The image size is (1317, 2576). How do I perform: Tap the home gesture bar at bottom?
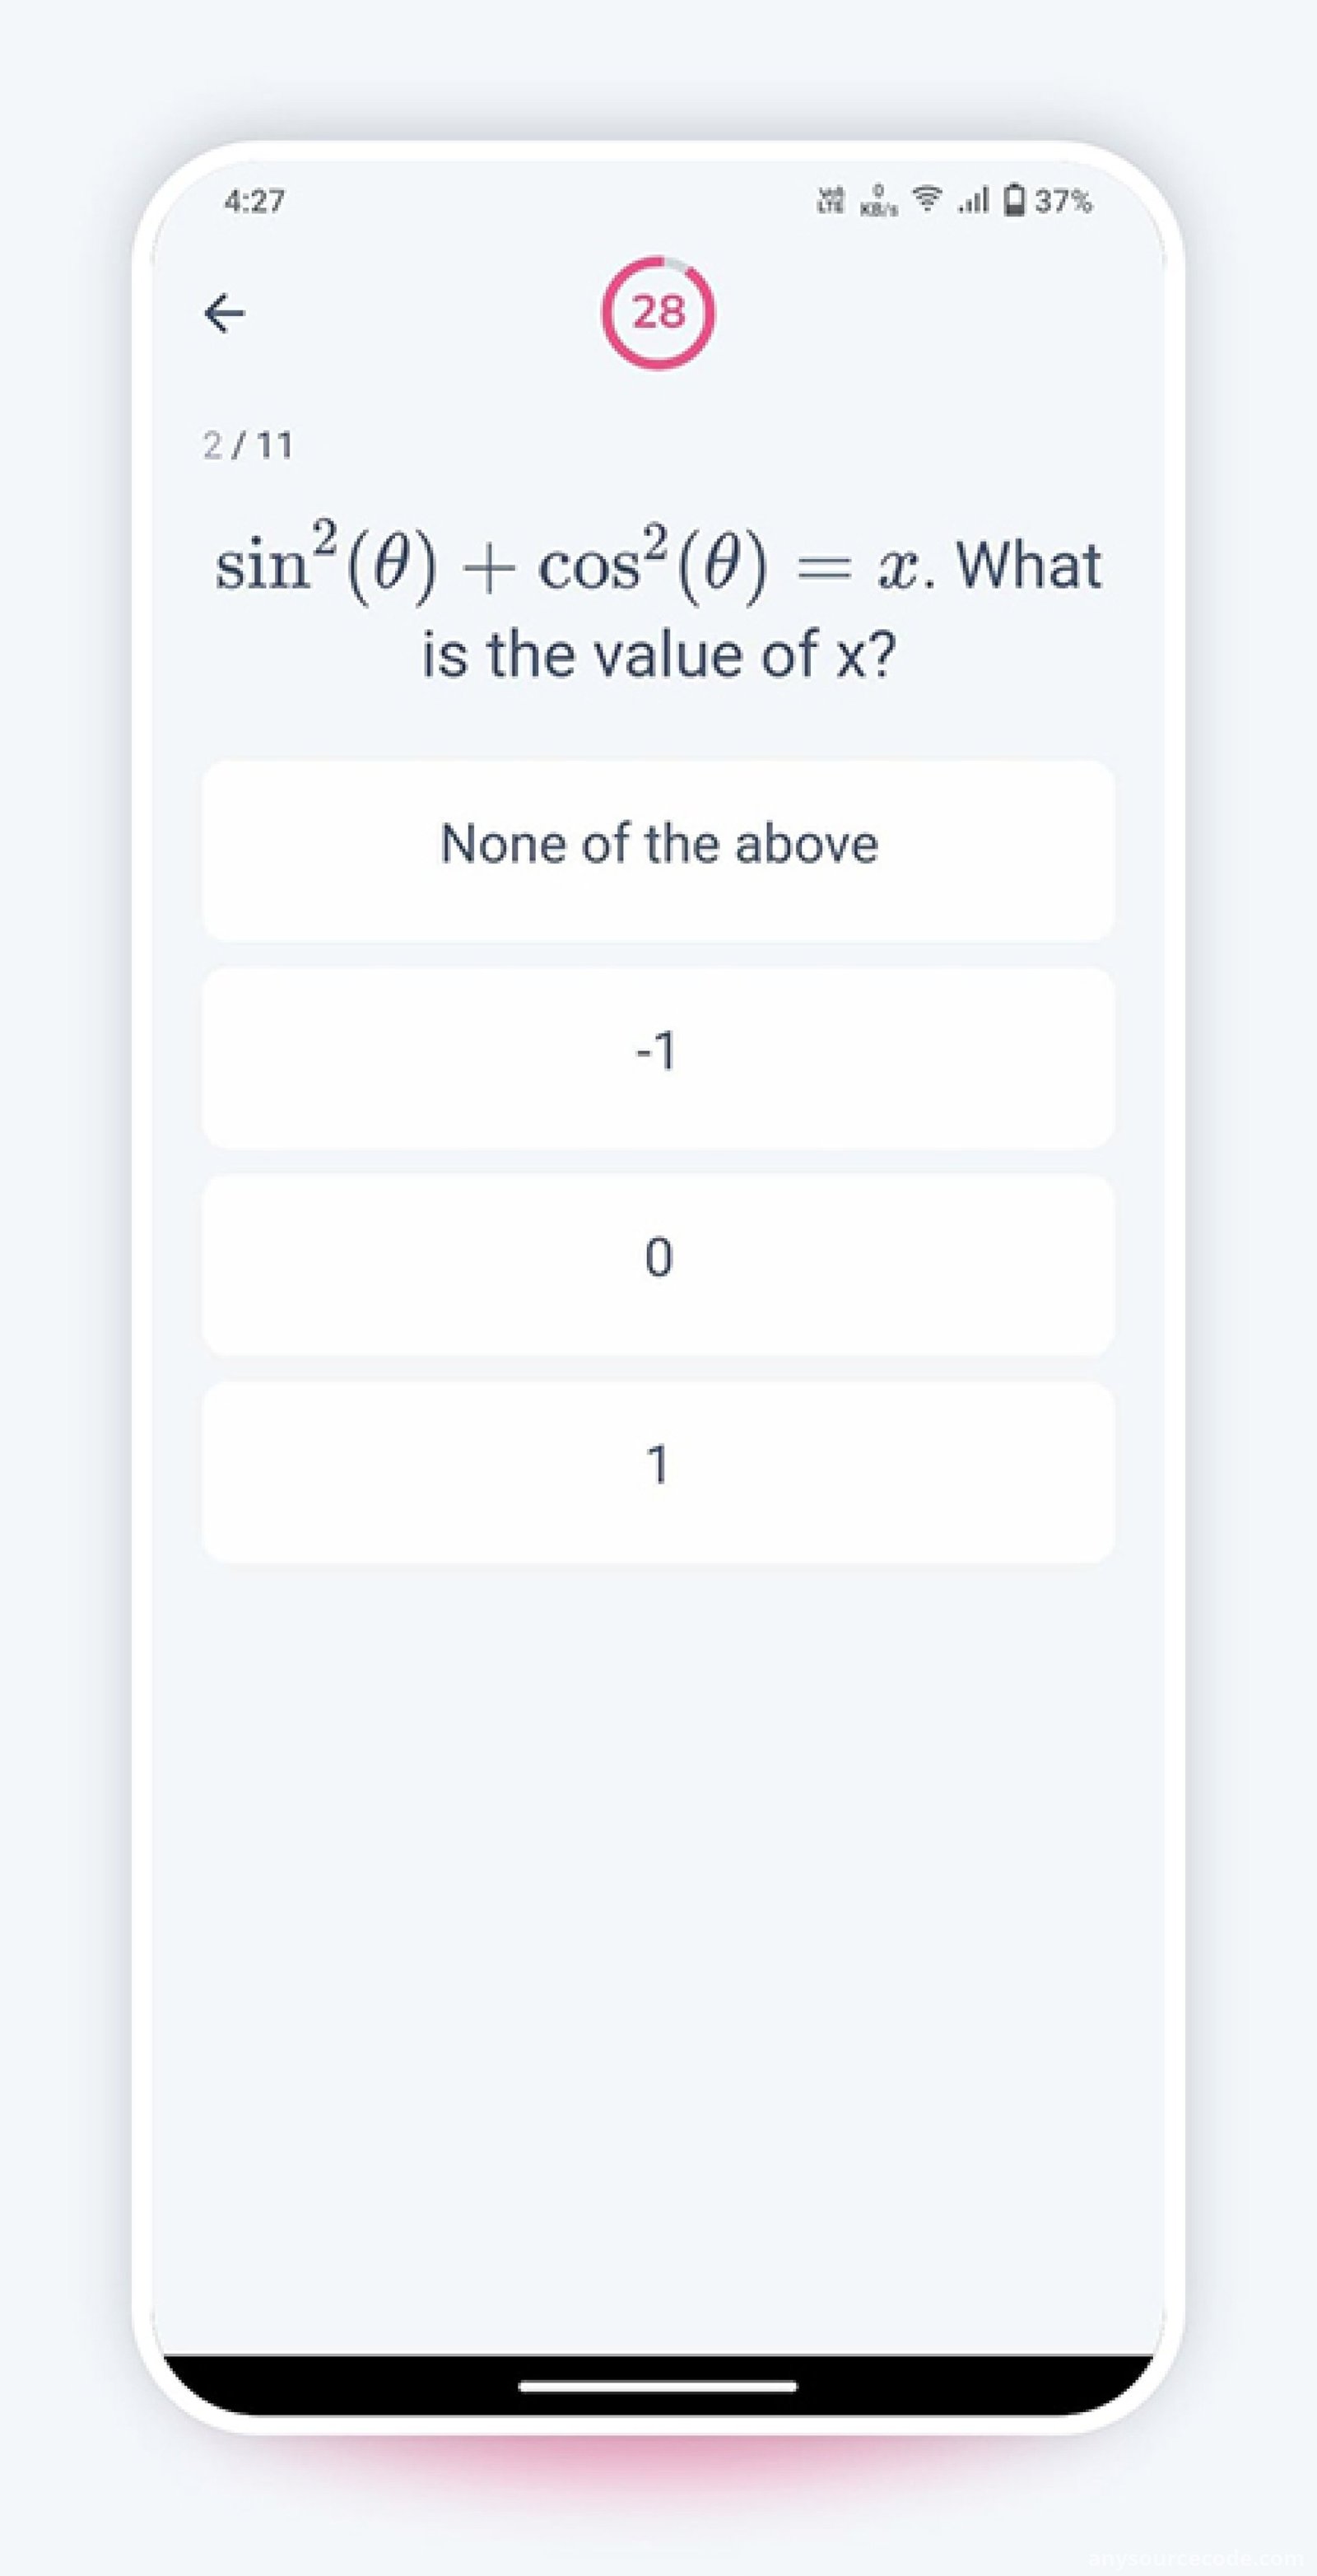pyautogui.click(x=658, y=2386)
